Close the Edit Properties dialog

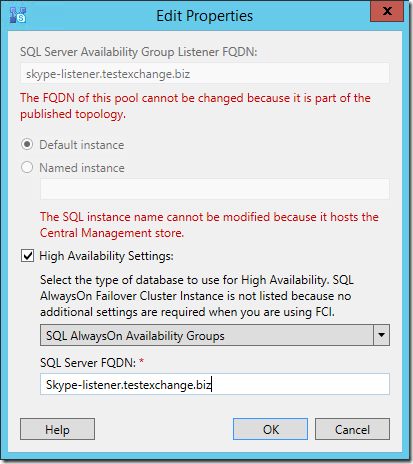click(387, 11)
